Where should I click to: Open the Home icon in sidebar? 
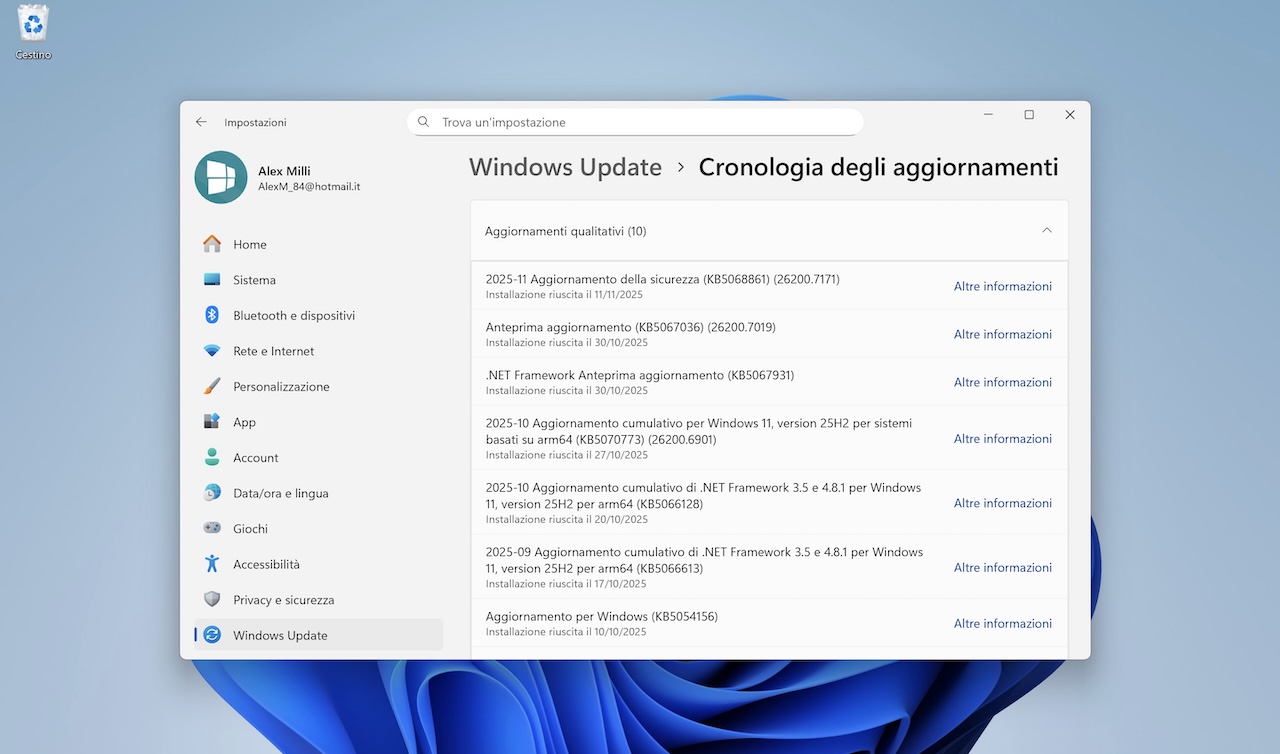pos(212,244)
